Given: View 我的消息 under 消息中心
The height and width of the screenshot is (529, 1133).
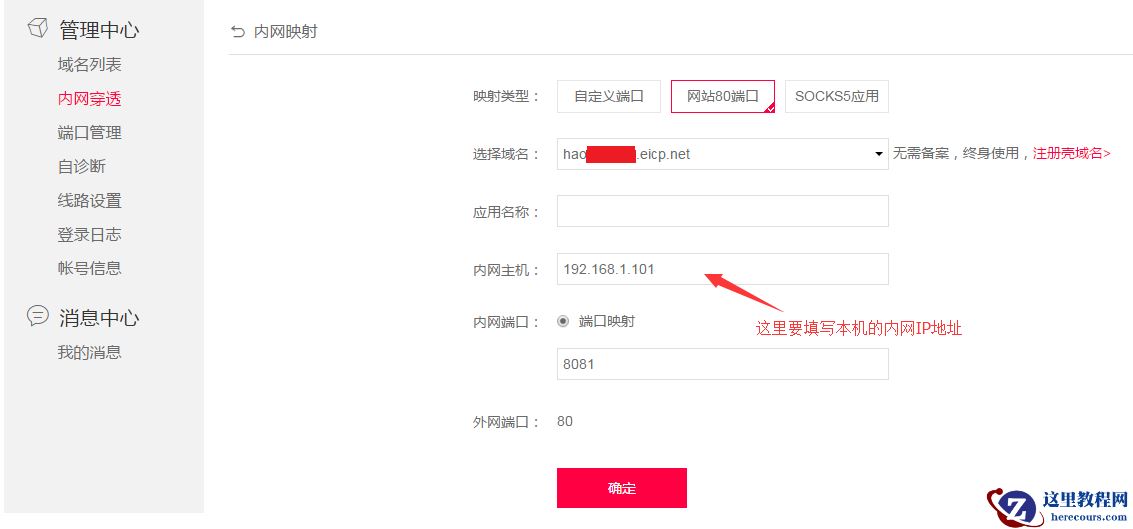Looking at the screenshot, I should [90, 352].
